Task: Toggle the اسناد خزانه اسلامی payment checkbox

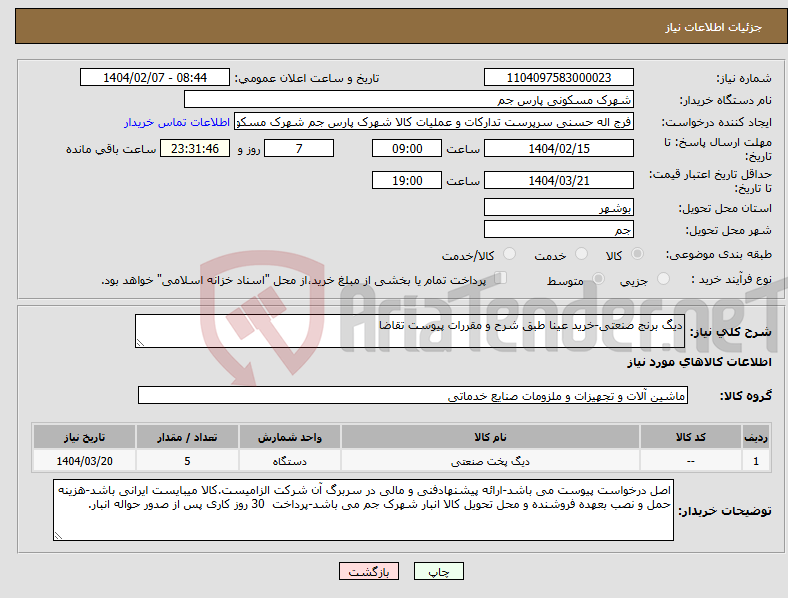Action: 501,278
